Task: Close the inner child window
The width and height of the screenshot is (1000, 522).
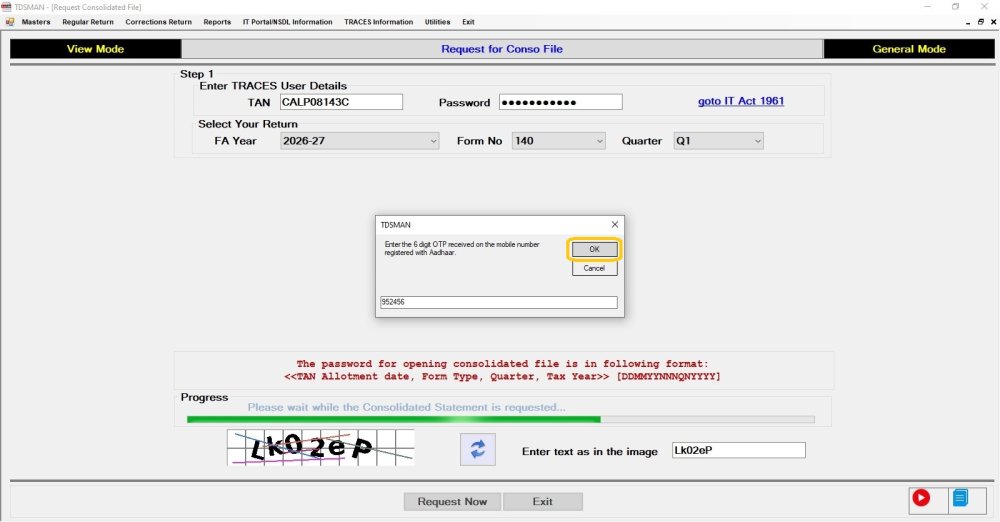Action: 994,22
